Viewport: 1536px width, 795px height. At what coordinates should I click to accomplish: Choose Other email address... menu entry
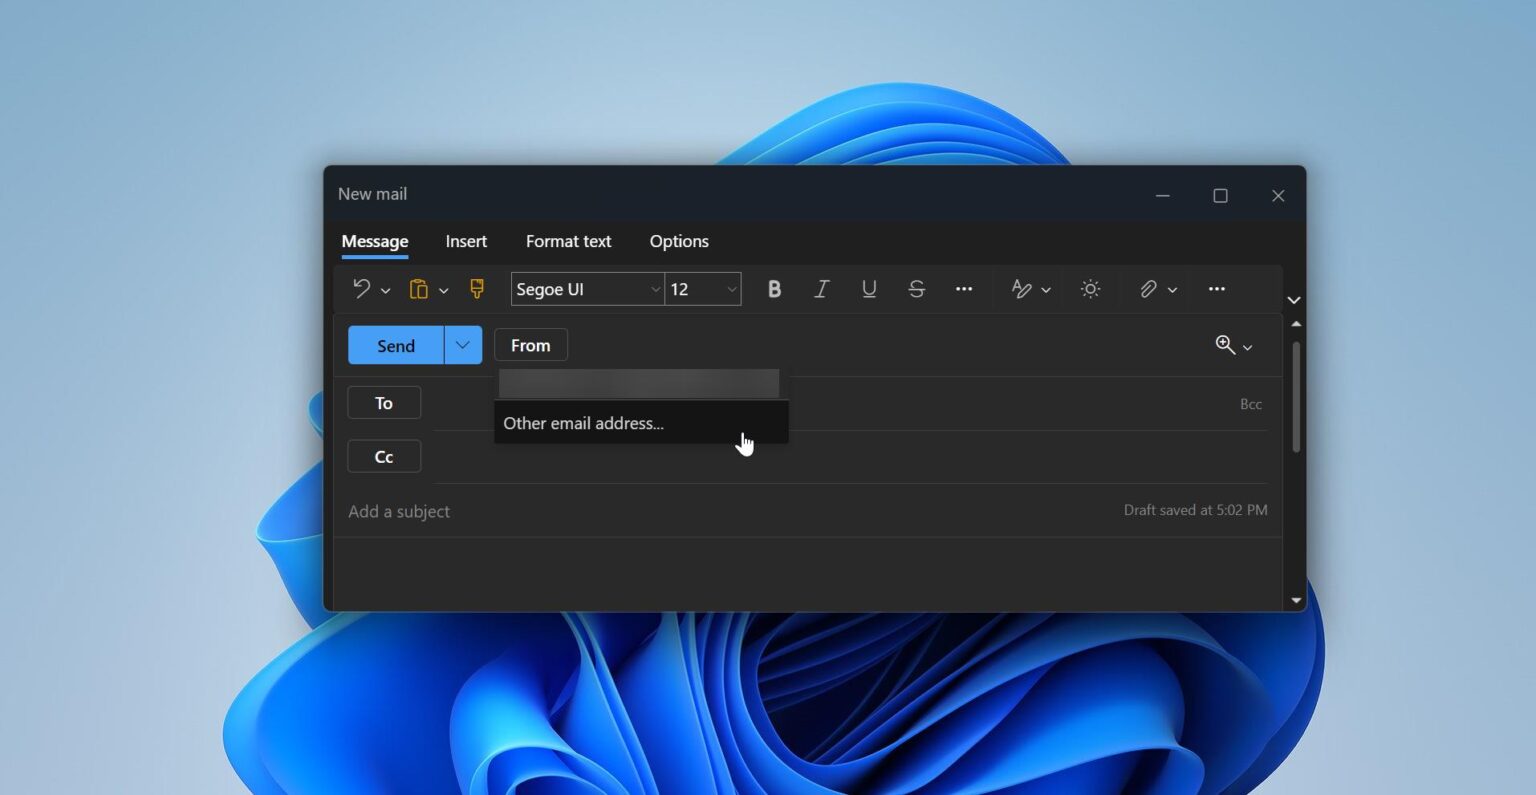pos(584,423)
